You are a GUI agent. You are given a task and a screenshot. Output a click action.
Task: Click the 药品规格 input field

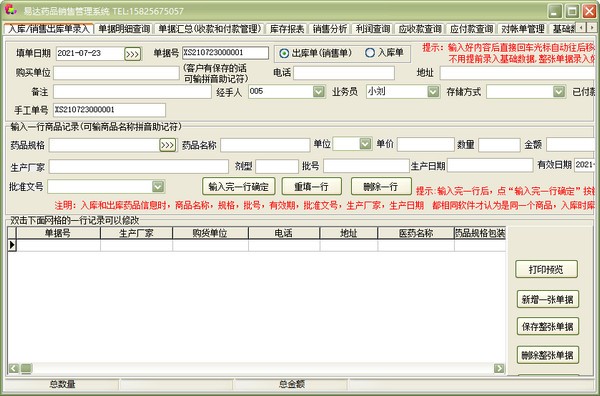coord(104,145)
